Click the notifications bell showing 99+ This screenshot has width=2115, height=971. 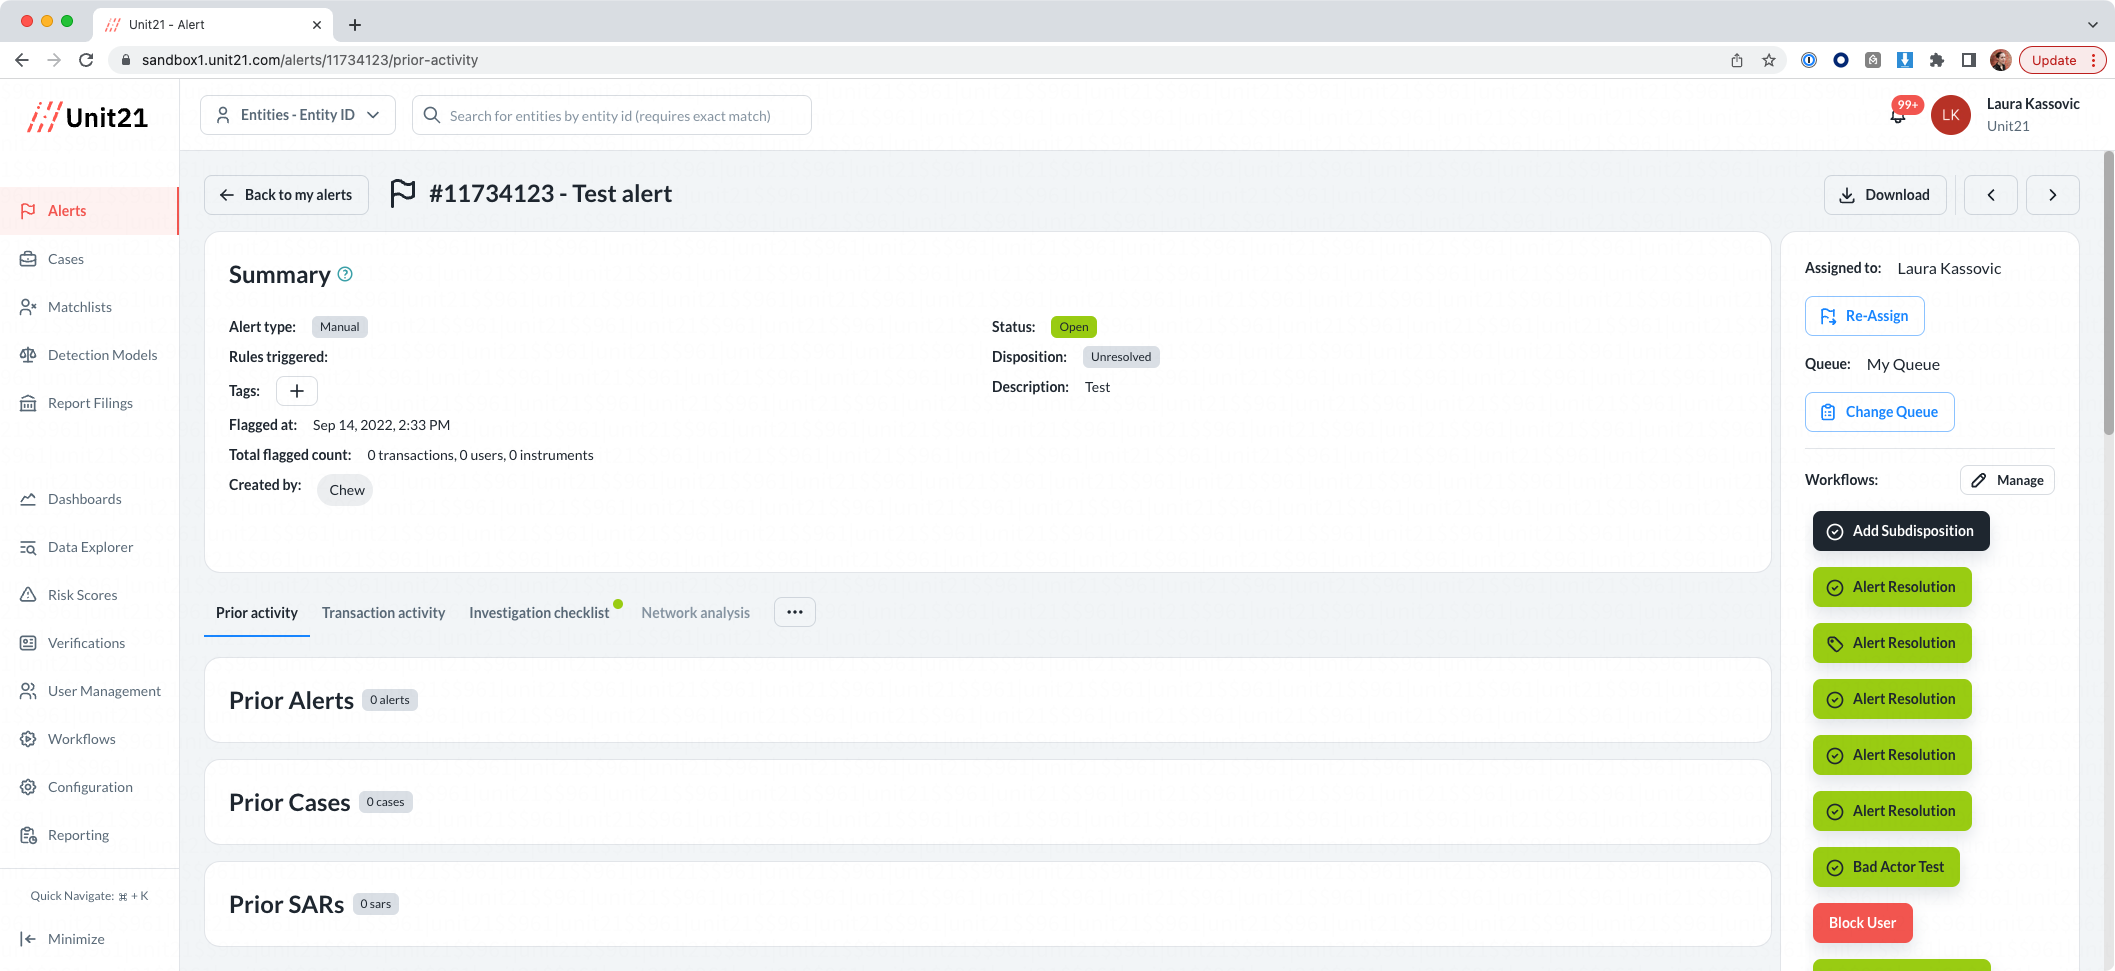click(x=1897, y=115)
